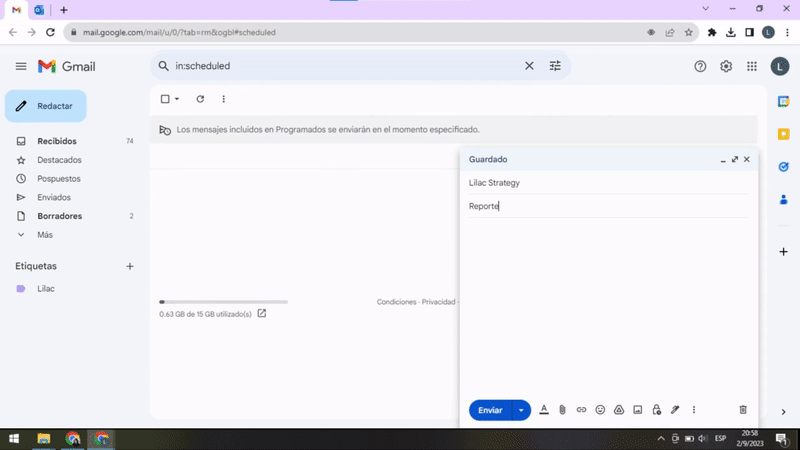Insert a link in compose
The height and width of the screenshot is (450, 800).
[x=581, y=410]
